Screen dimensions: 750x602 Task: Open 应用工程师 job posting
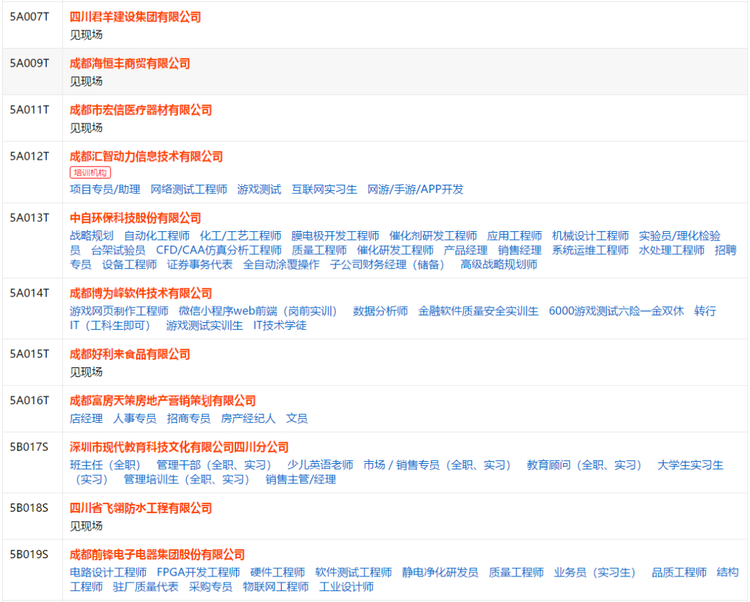coord(515,236)
